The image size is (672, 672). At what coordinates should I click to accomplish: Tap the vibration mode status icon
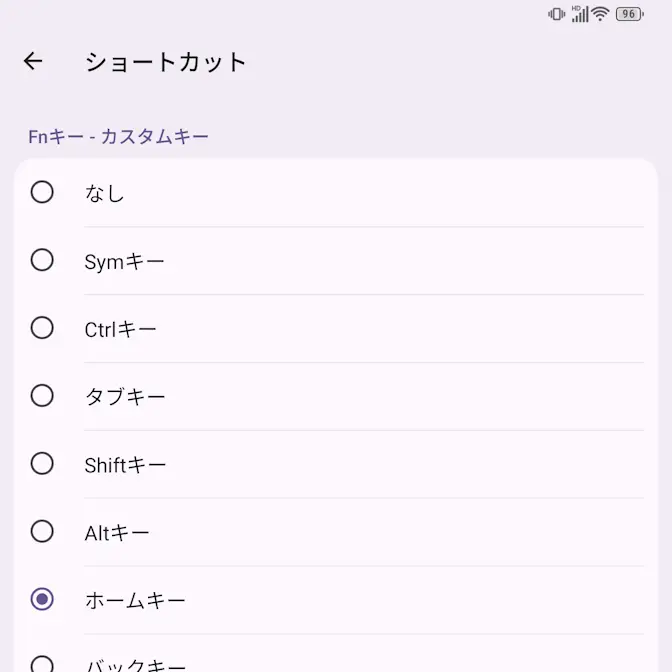click(x=557, y=14)
